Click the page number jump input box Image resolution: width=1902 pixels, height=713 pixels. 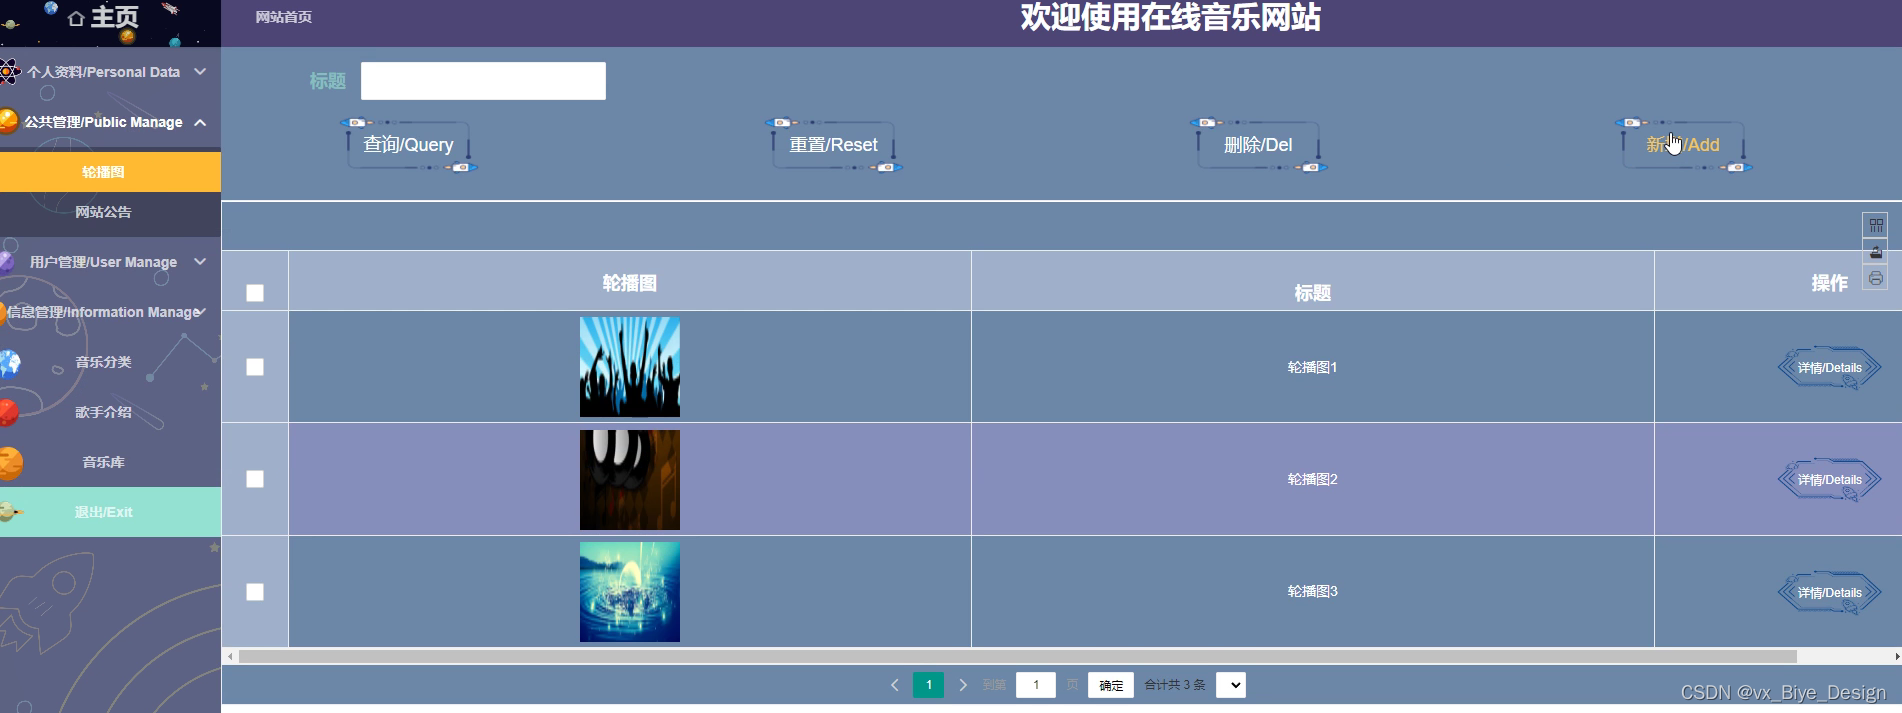tap(1036, 685)
